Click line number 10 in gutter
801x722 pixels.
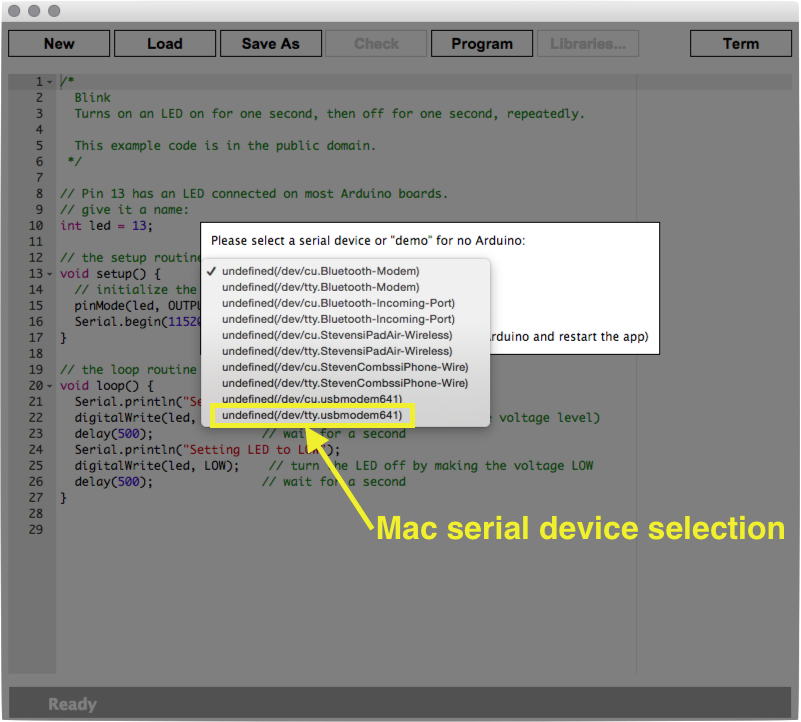(x=36, y=226)
